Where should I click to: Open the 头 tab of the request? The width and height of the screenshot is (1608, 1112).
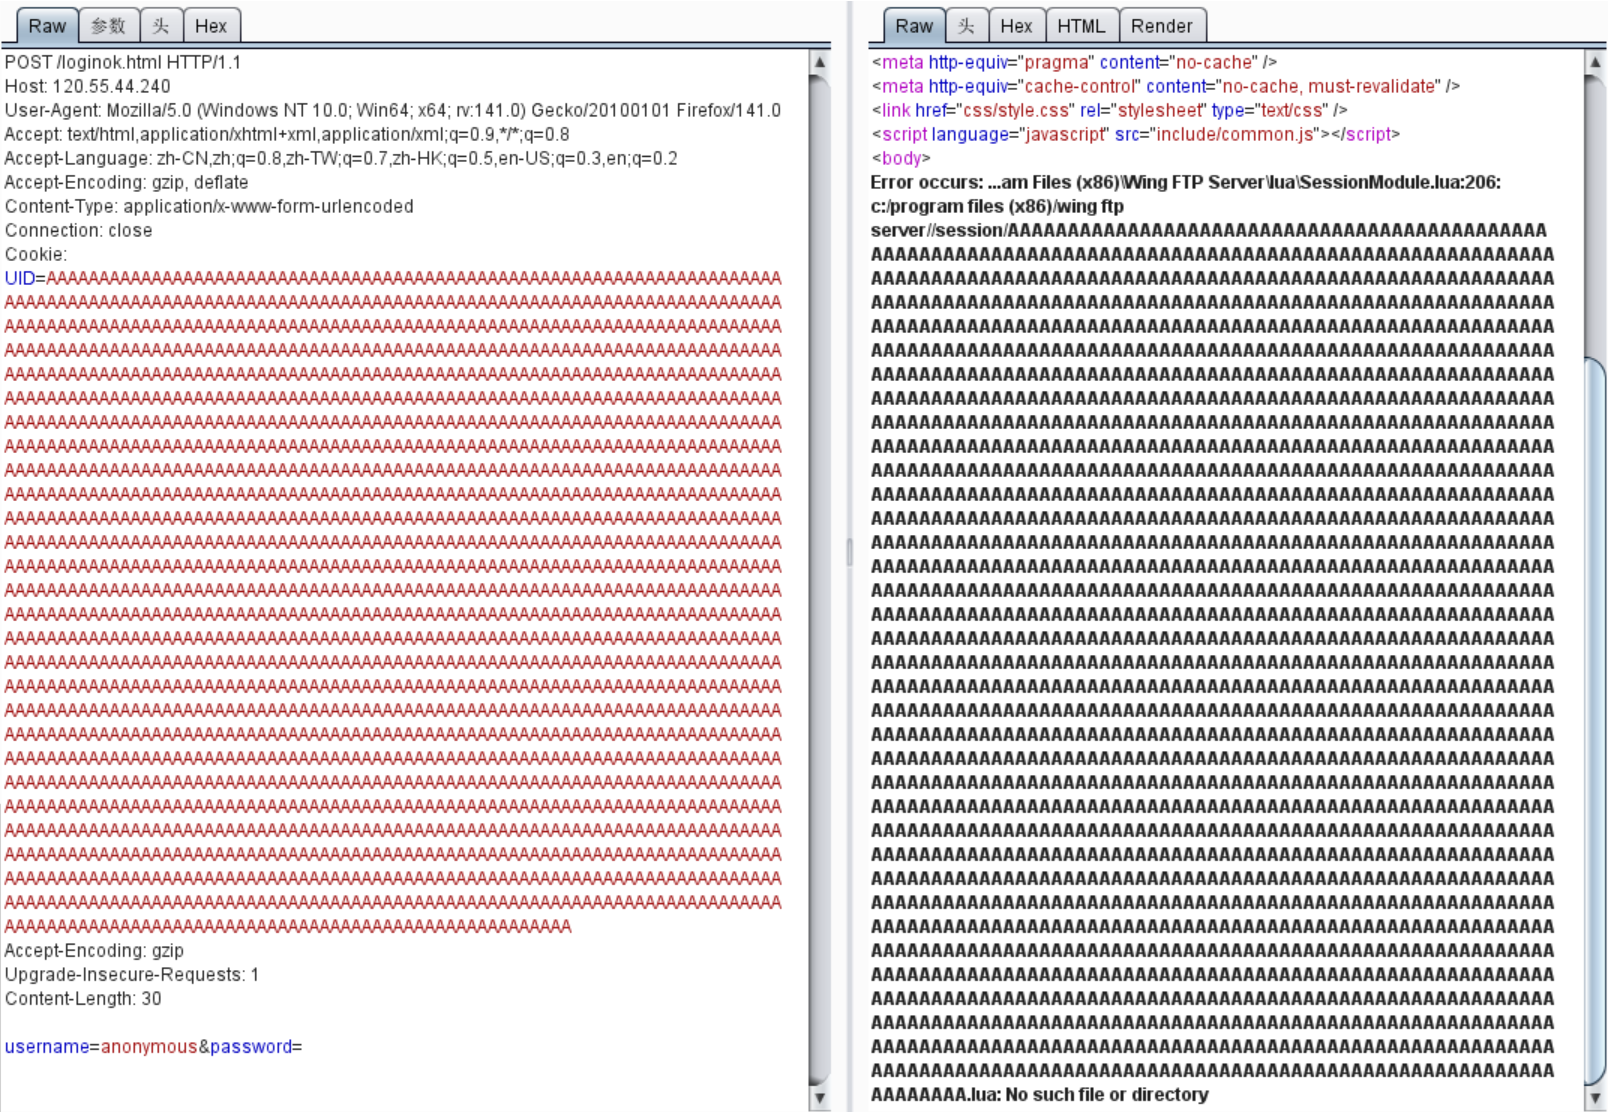(x=160, y=26)
